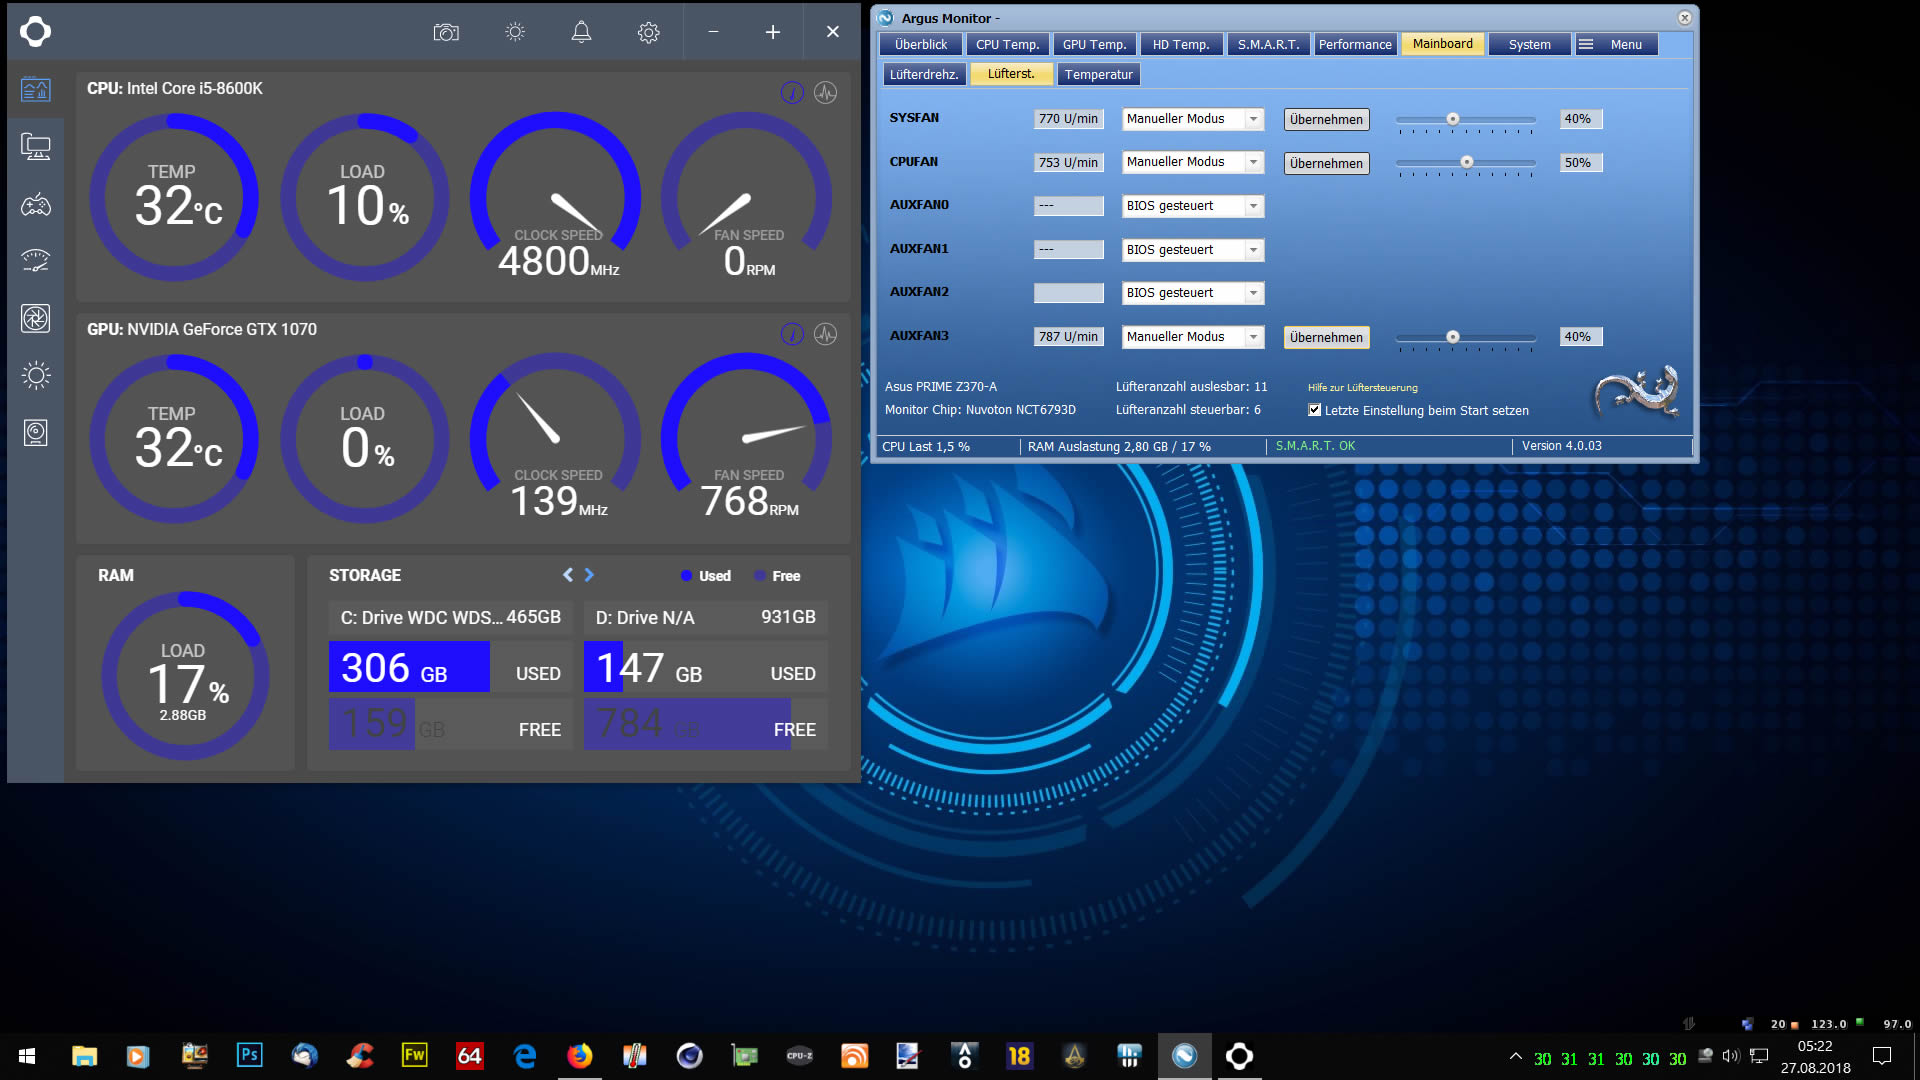
Task: Select the gamepad sidebar icon
Action: coord(36,205)
